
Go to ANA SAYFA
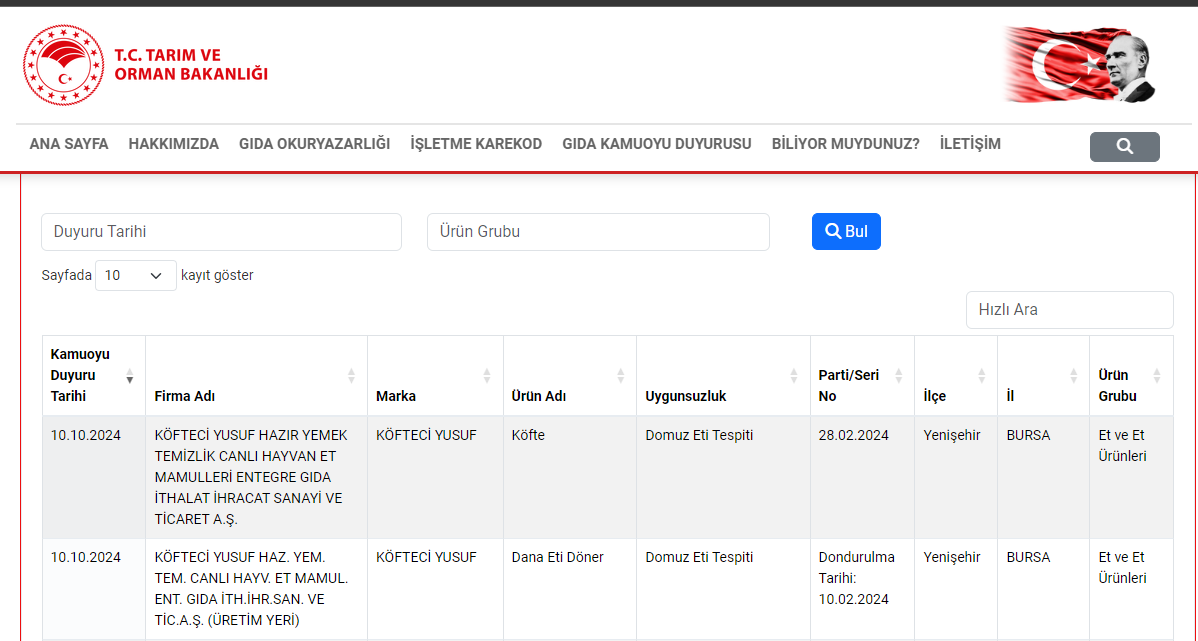pyautogui.click(x=69, y=144)
